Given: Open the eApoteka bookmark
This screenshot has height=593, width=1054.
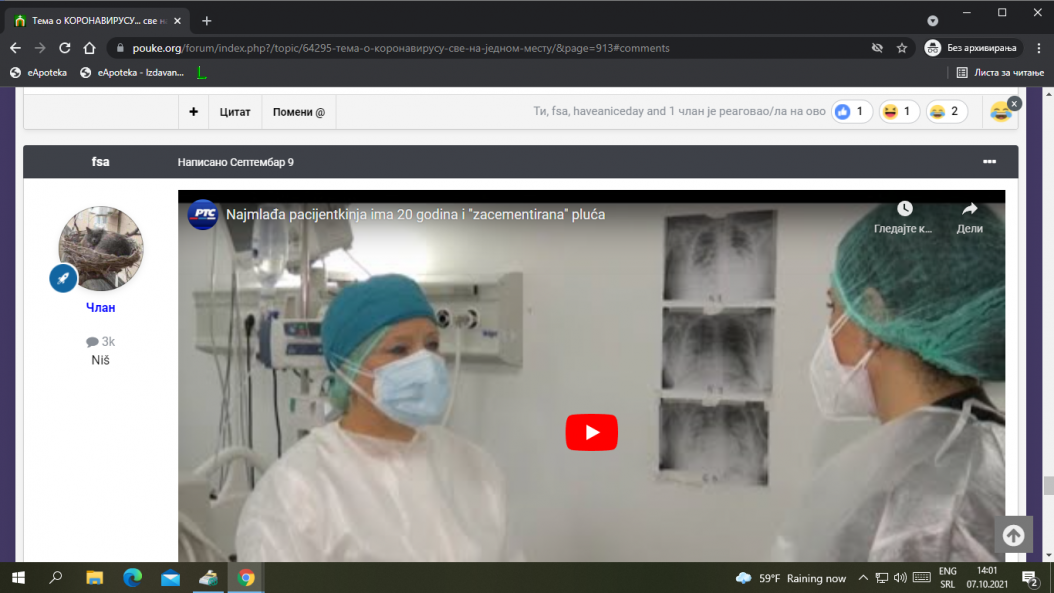Looking at the screenshot, I should point(38,73).
